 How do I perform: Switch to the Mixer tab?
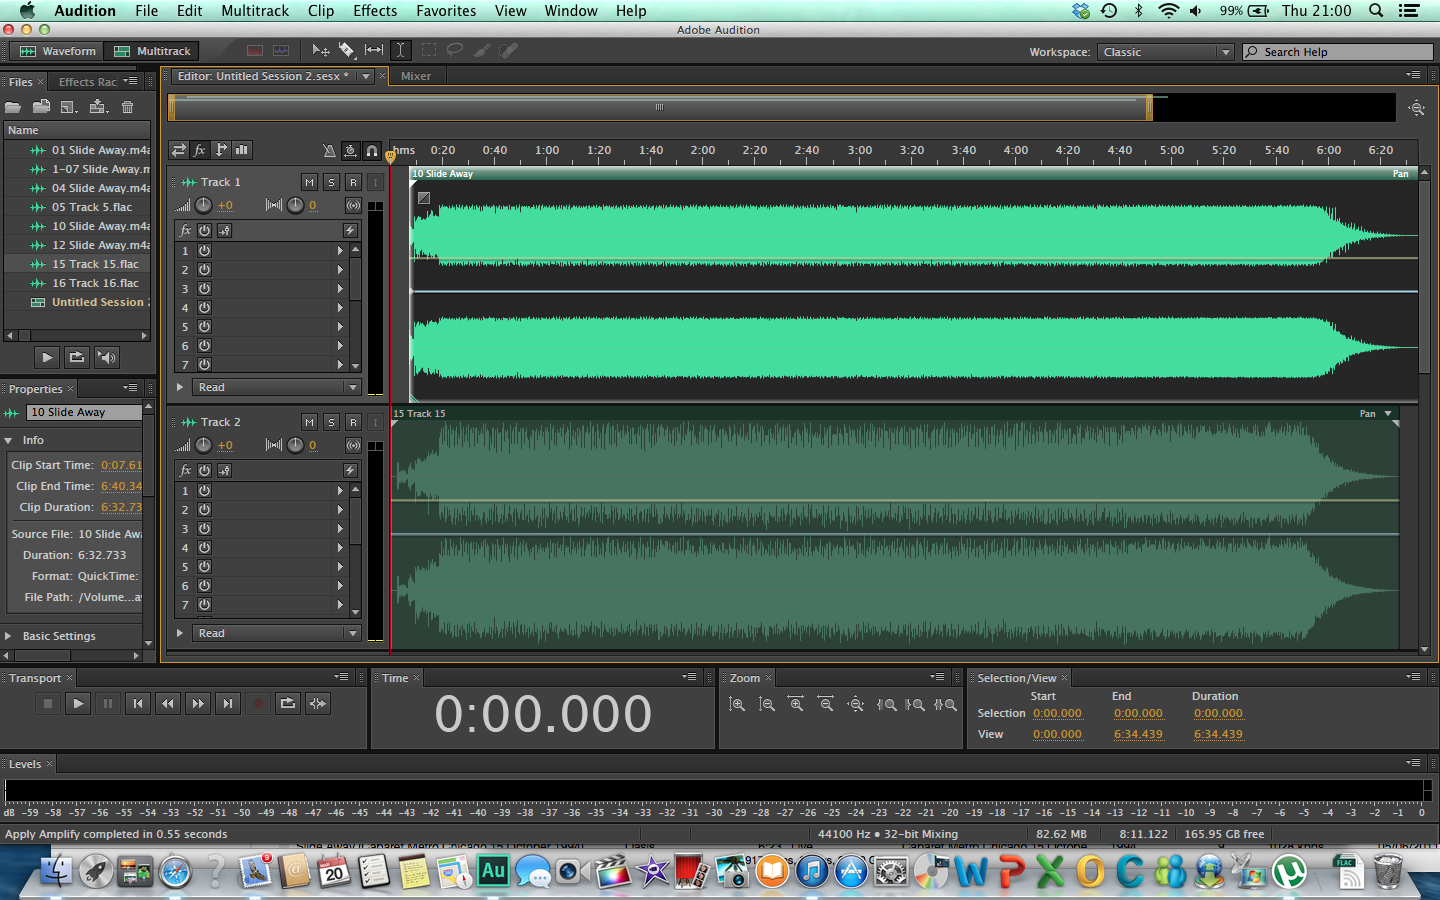416,76
